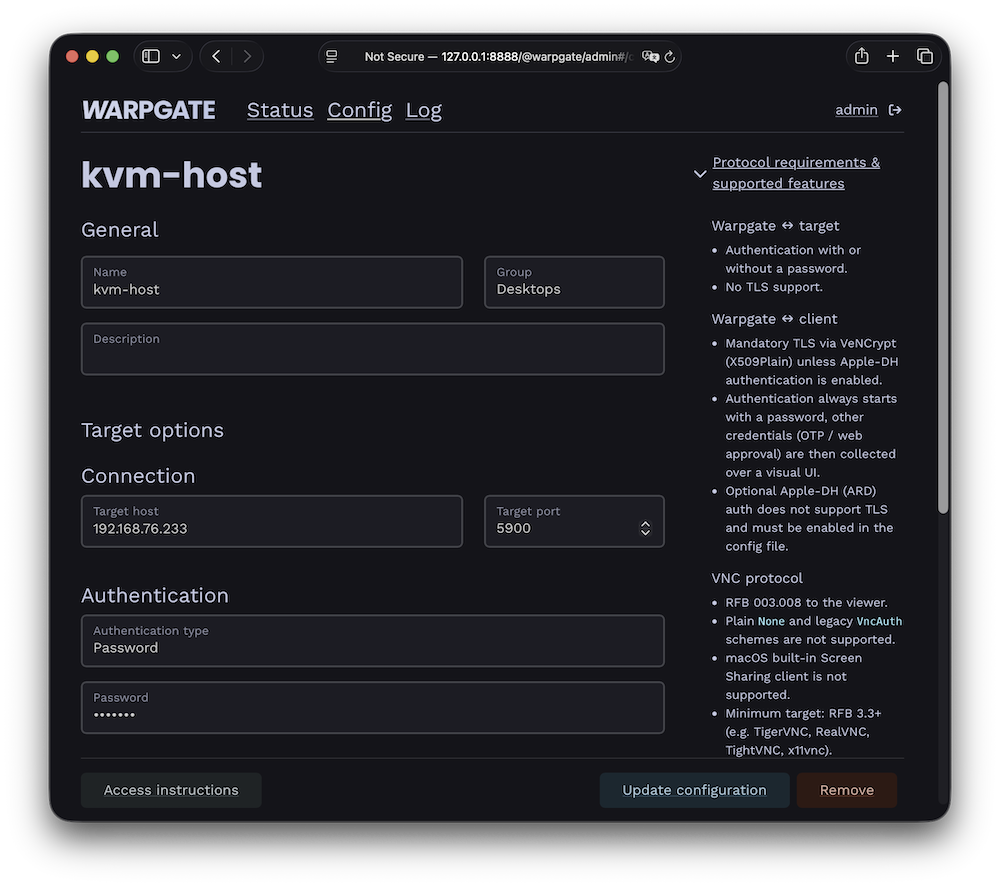
Task: Click the translate icon in address bar
Action: click(650, 56)
